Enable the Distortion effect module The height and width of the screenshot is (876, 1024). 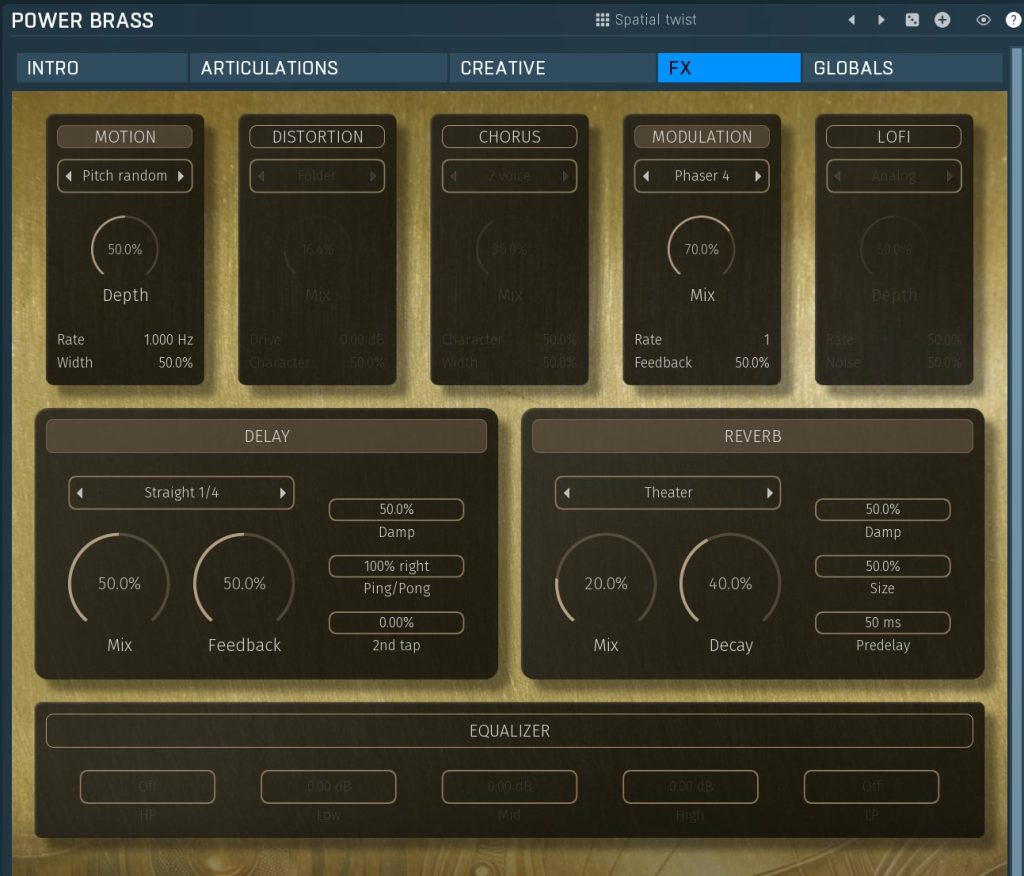(317, 137)
